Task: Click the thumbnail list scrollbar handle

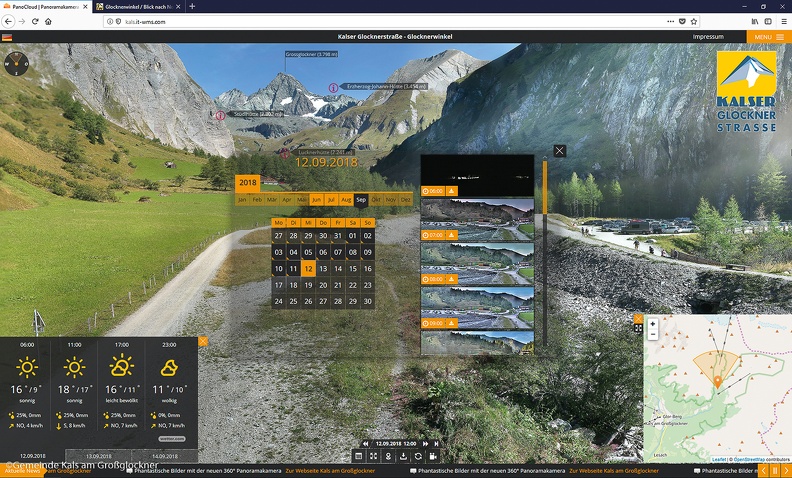Action: (544, 187)
